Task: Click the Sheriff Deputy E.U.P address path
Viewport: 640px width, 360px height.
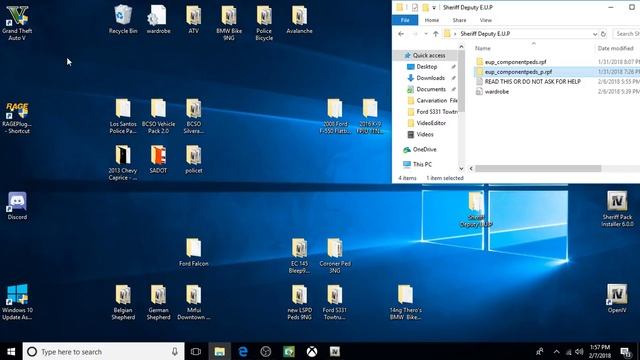Action: tap(485, 34)
